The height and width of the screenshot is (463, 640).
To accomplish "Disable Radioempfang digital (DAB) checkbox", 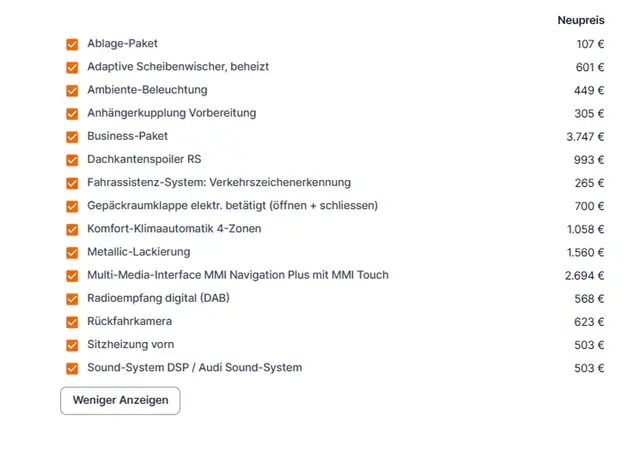I will (x=72, y=298).
